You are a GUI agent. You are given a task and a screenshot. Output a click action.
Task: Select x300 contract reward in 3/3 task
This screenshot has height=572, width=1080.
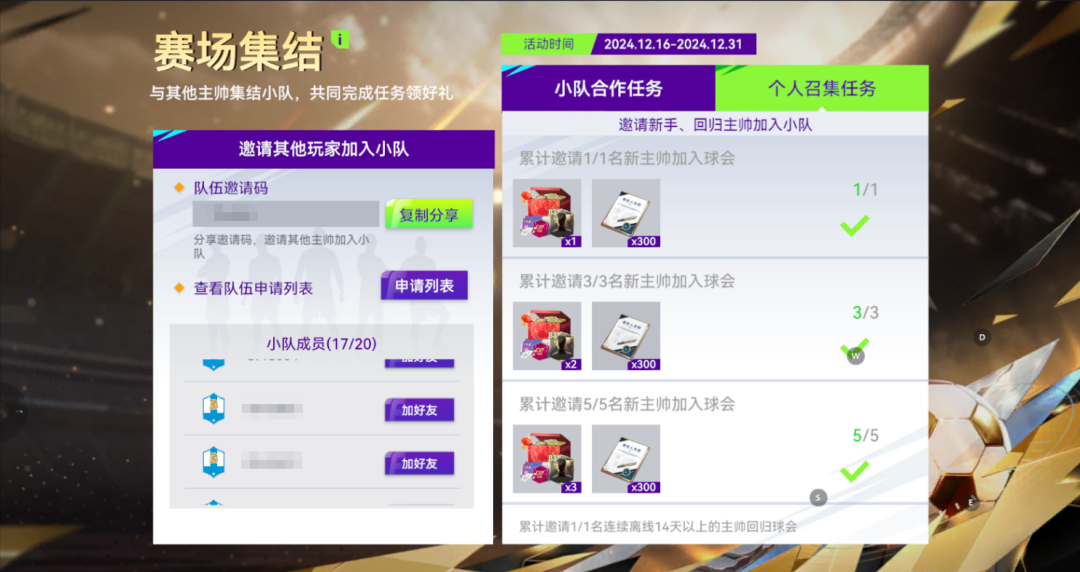626,336
